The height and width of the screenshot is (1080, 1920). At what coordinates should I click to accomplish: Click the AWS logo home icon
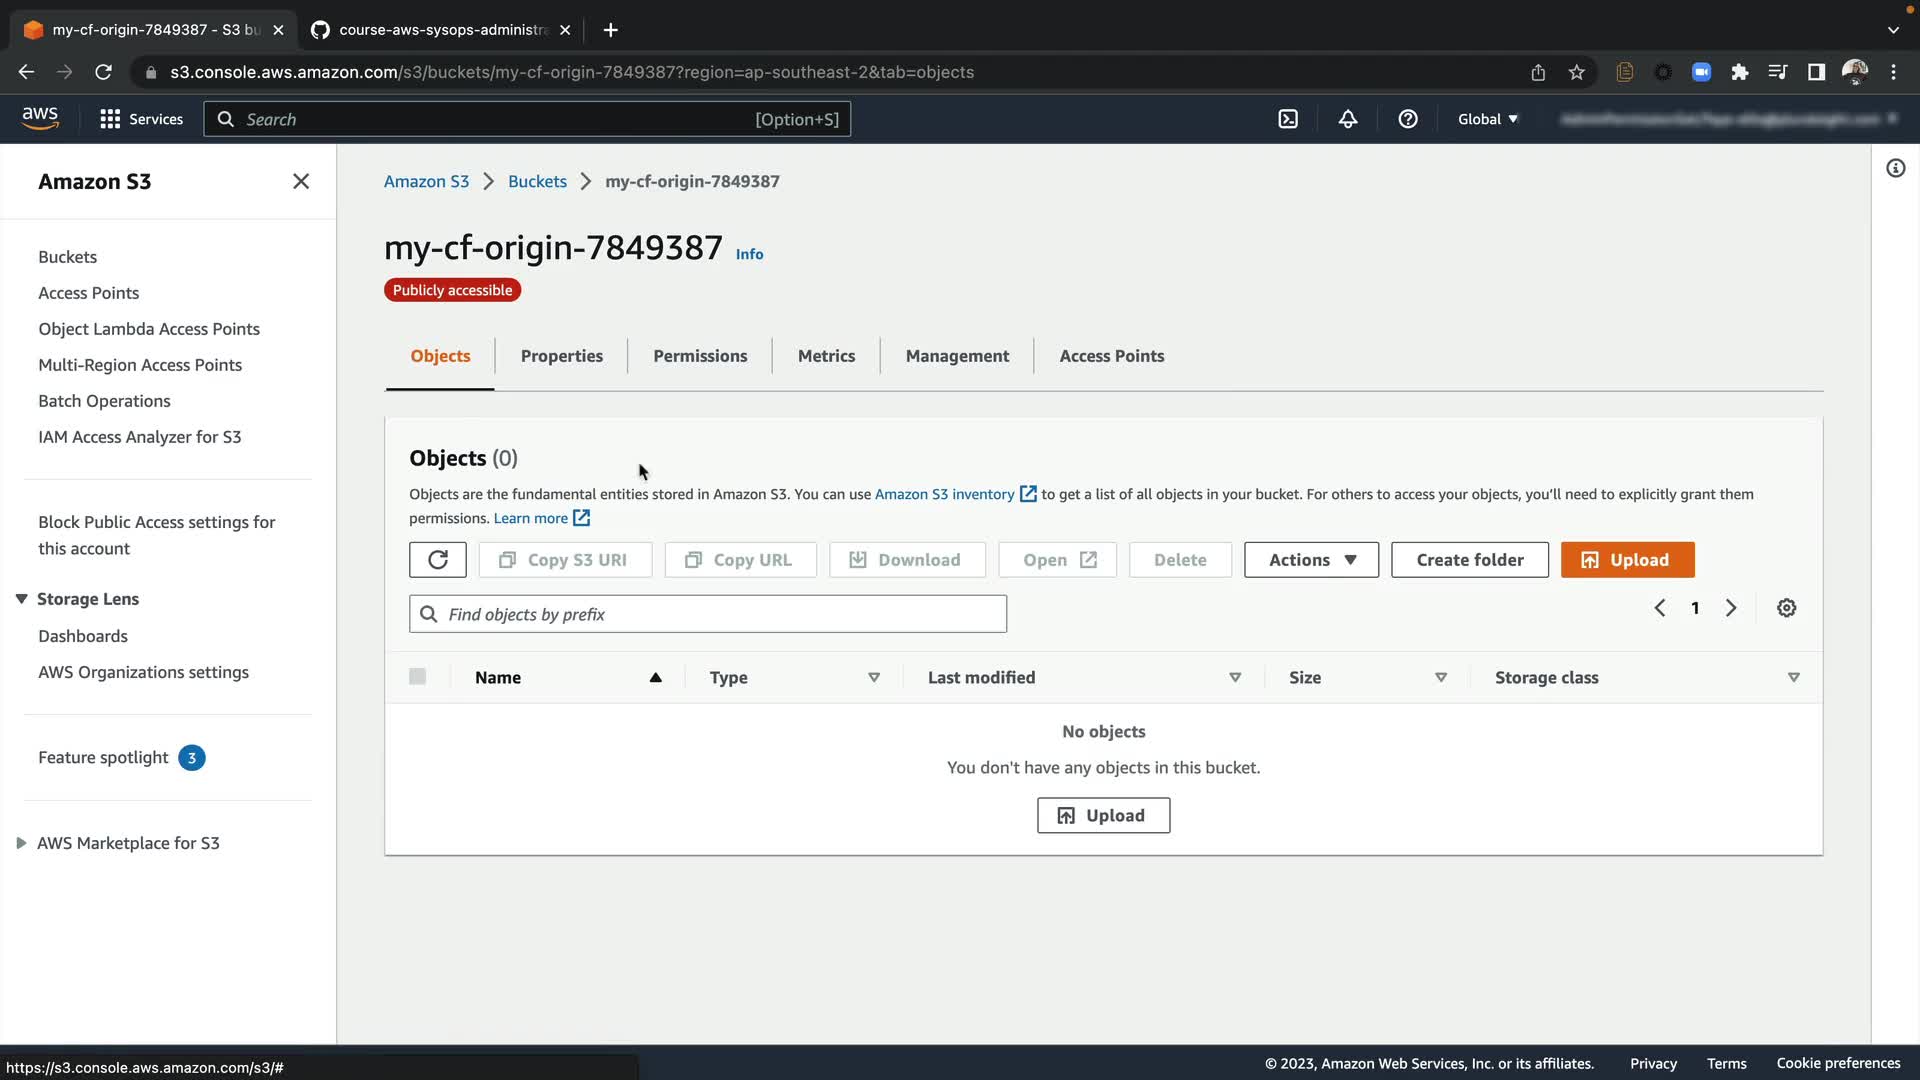coord(40,118)
